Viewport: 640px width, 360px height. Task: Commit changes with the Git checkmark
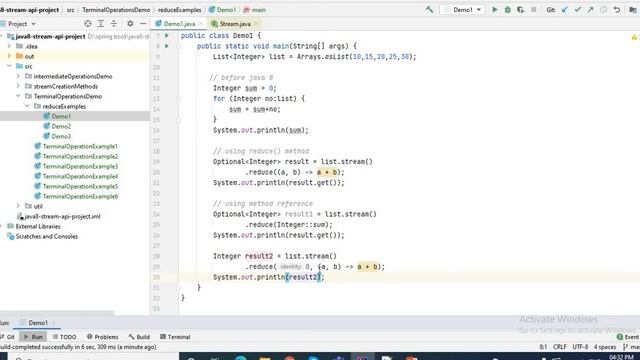pyautogui.click(x=578, y=9)
